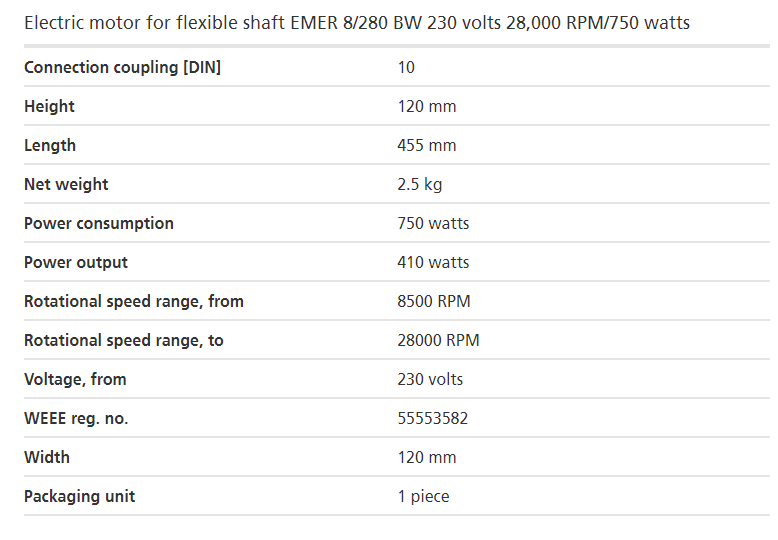778x540 pixels.
Task: Select the Power consumption label
Action: 99,224
